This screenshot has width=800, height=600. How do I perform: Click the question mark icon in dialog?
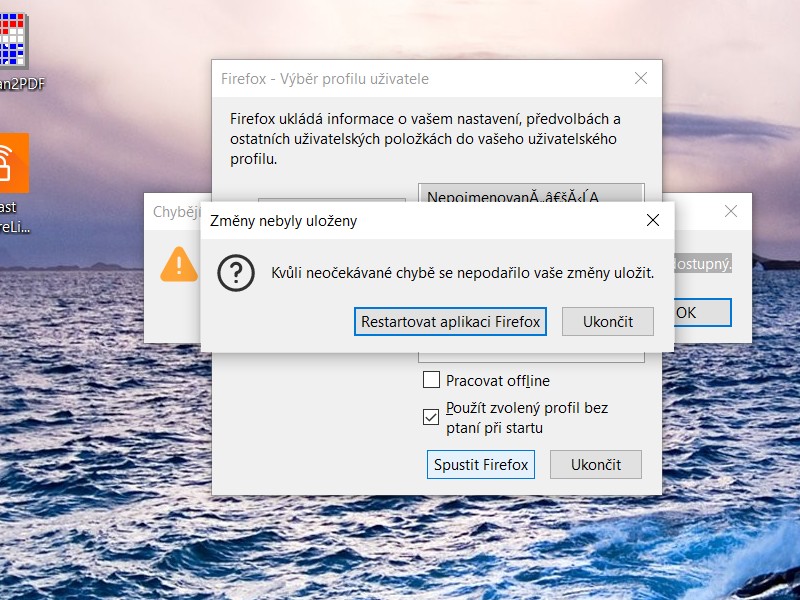[236, 273]
